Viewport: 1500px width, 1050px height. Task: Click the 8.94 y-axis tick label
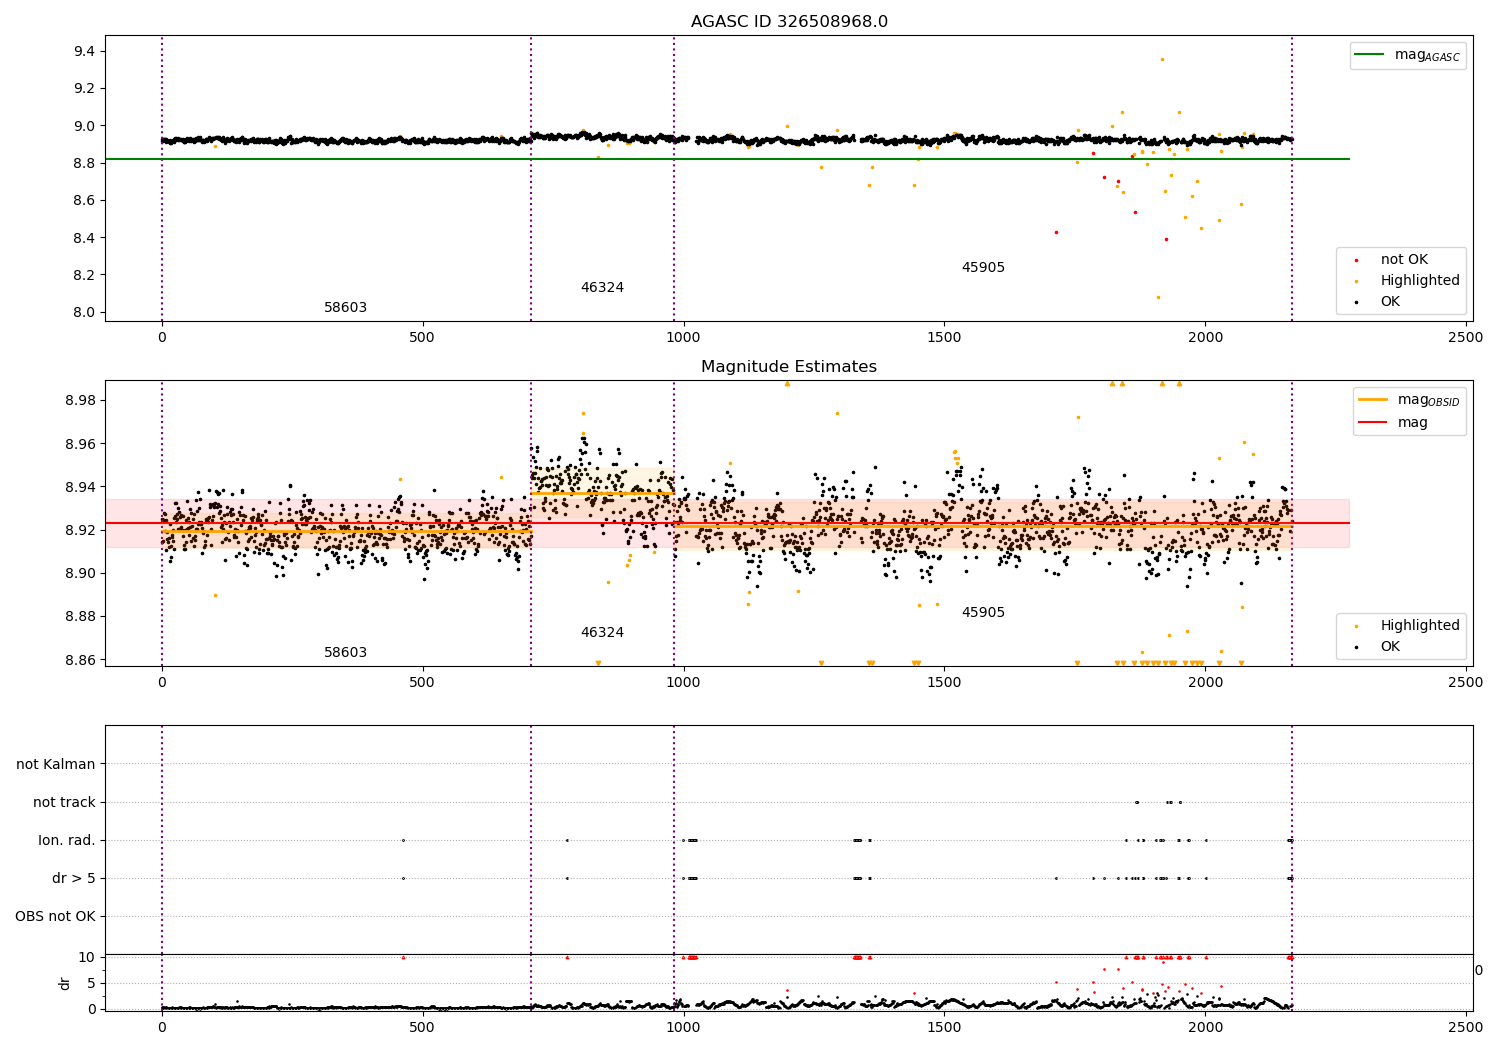81,487
